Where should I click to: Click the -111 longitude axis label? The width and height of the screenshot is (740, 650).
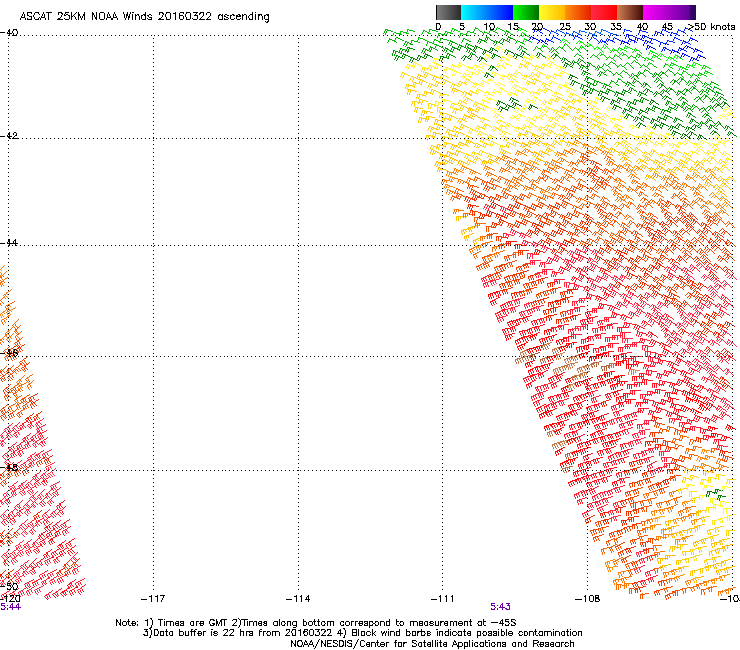pos(442,599)
